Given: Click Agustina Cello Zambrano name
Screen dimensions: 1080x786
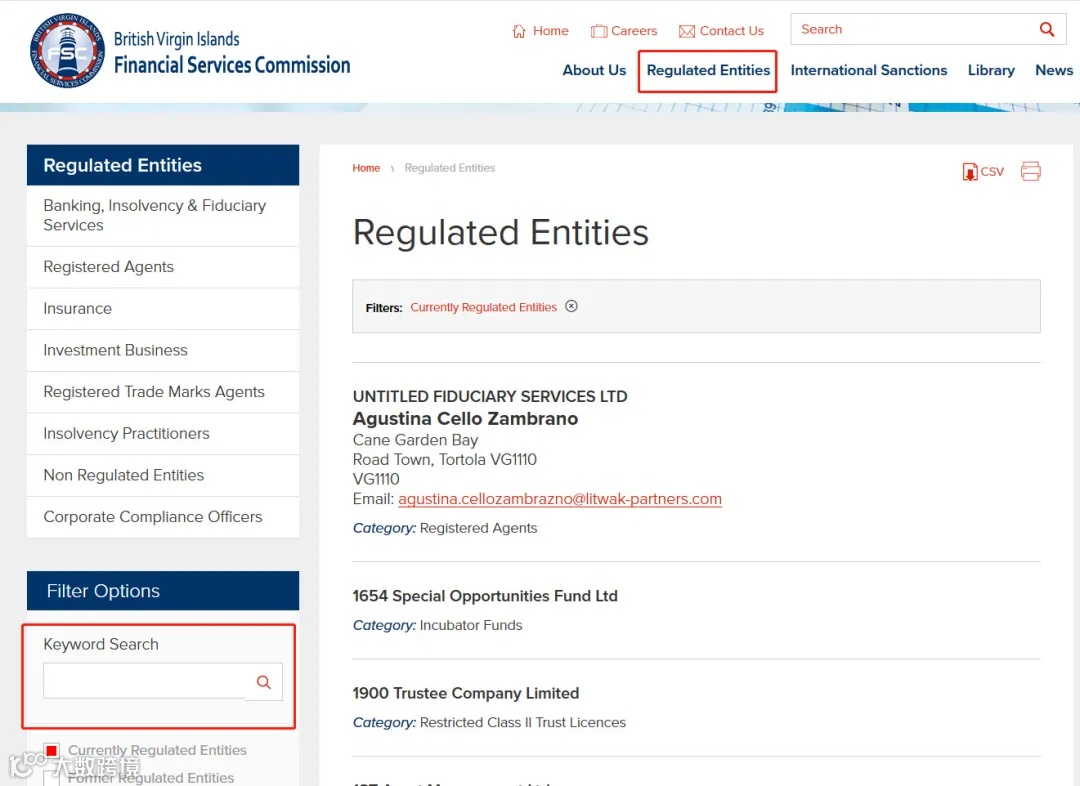Looking at the screenshot, I should (465, 419).
